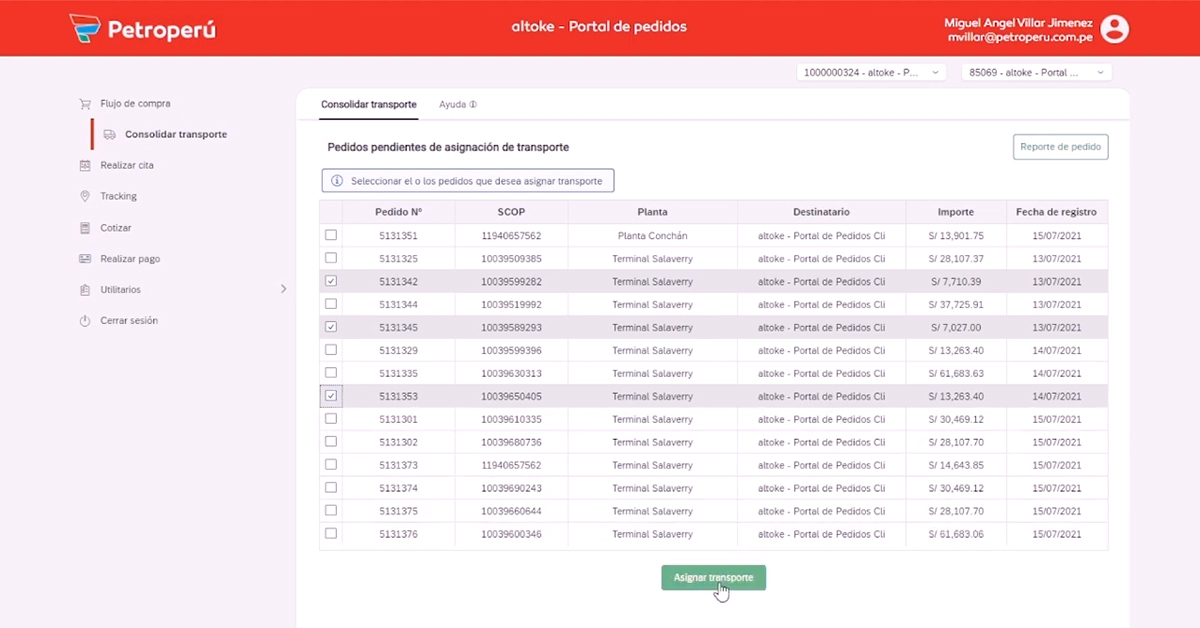
Task: Click the Realizar cita calendar icon
Action: click(x=85, y=166)
